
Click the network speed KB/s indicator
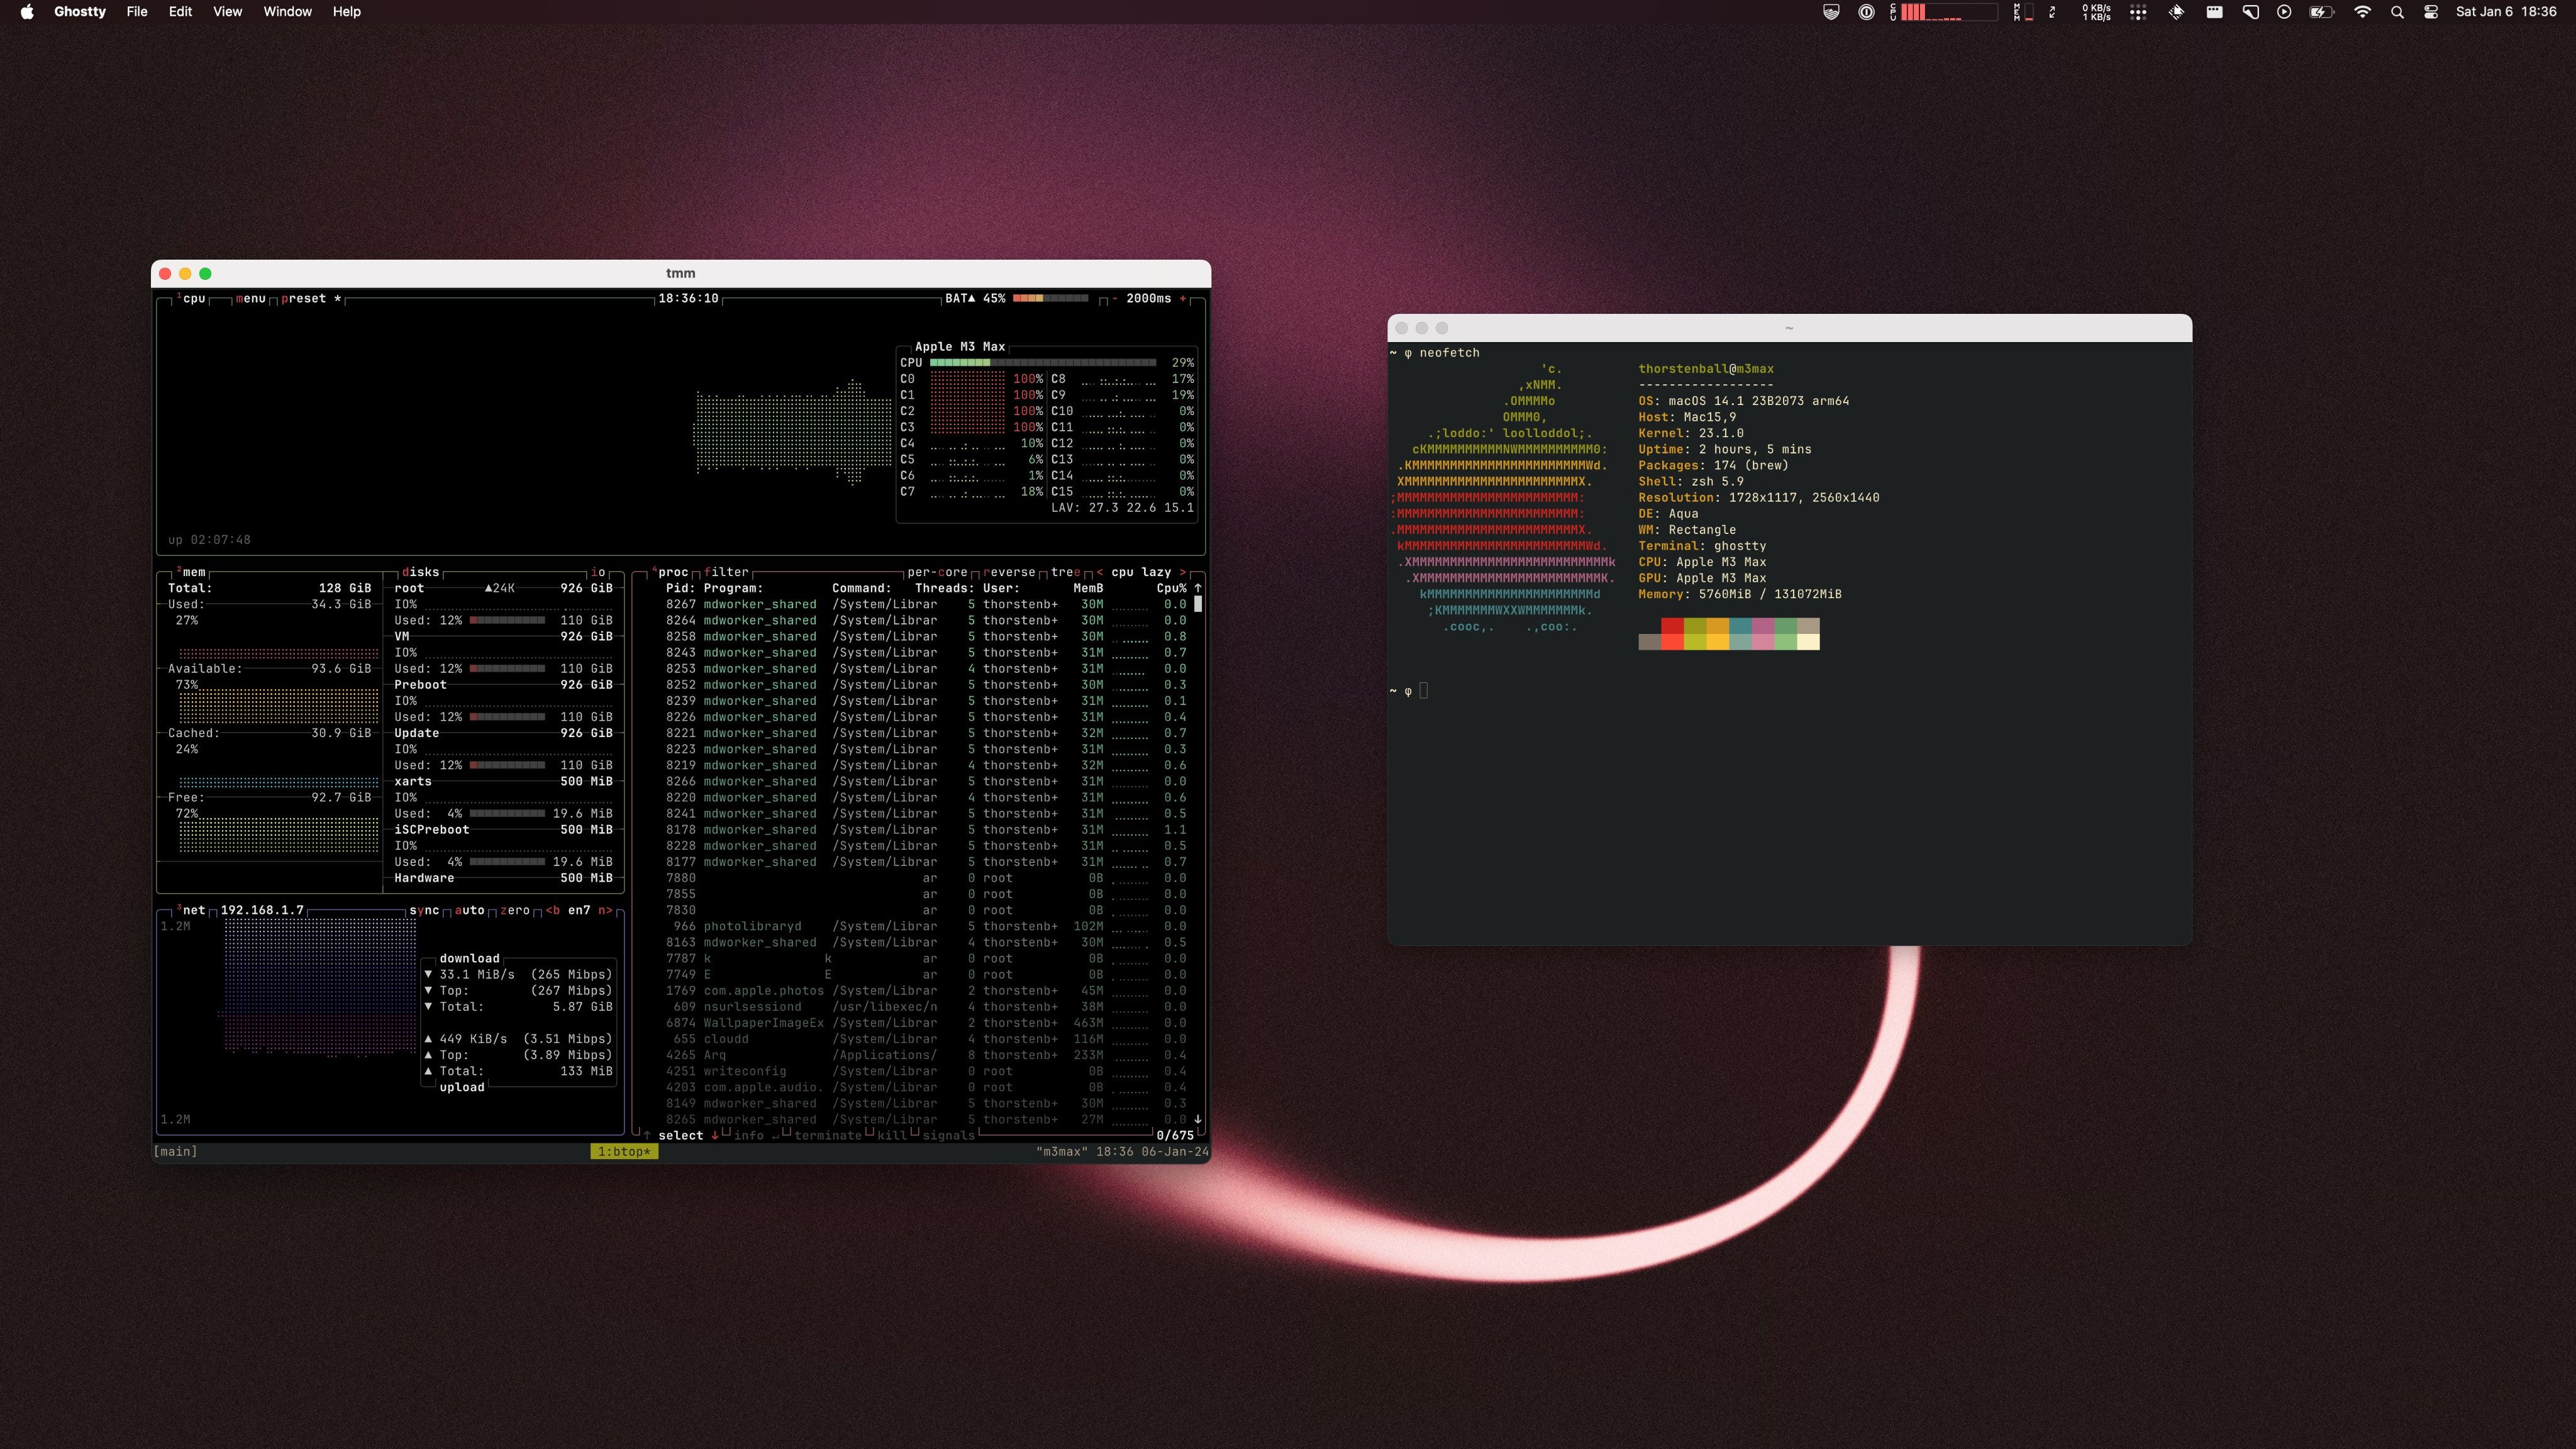2096,12
